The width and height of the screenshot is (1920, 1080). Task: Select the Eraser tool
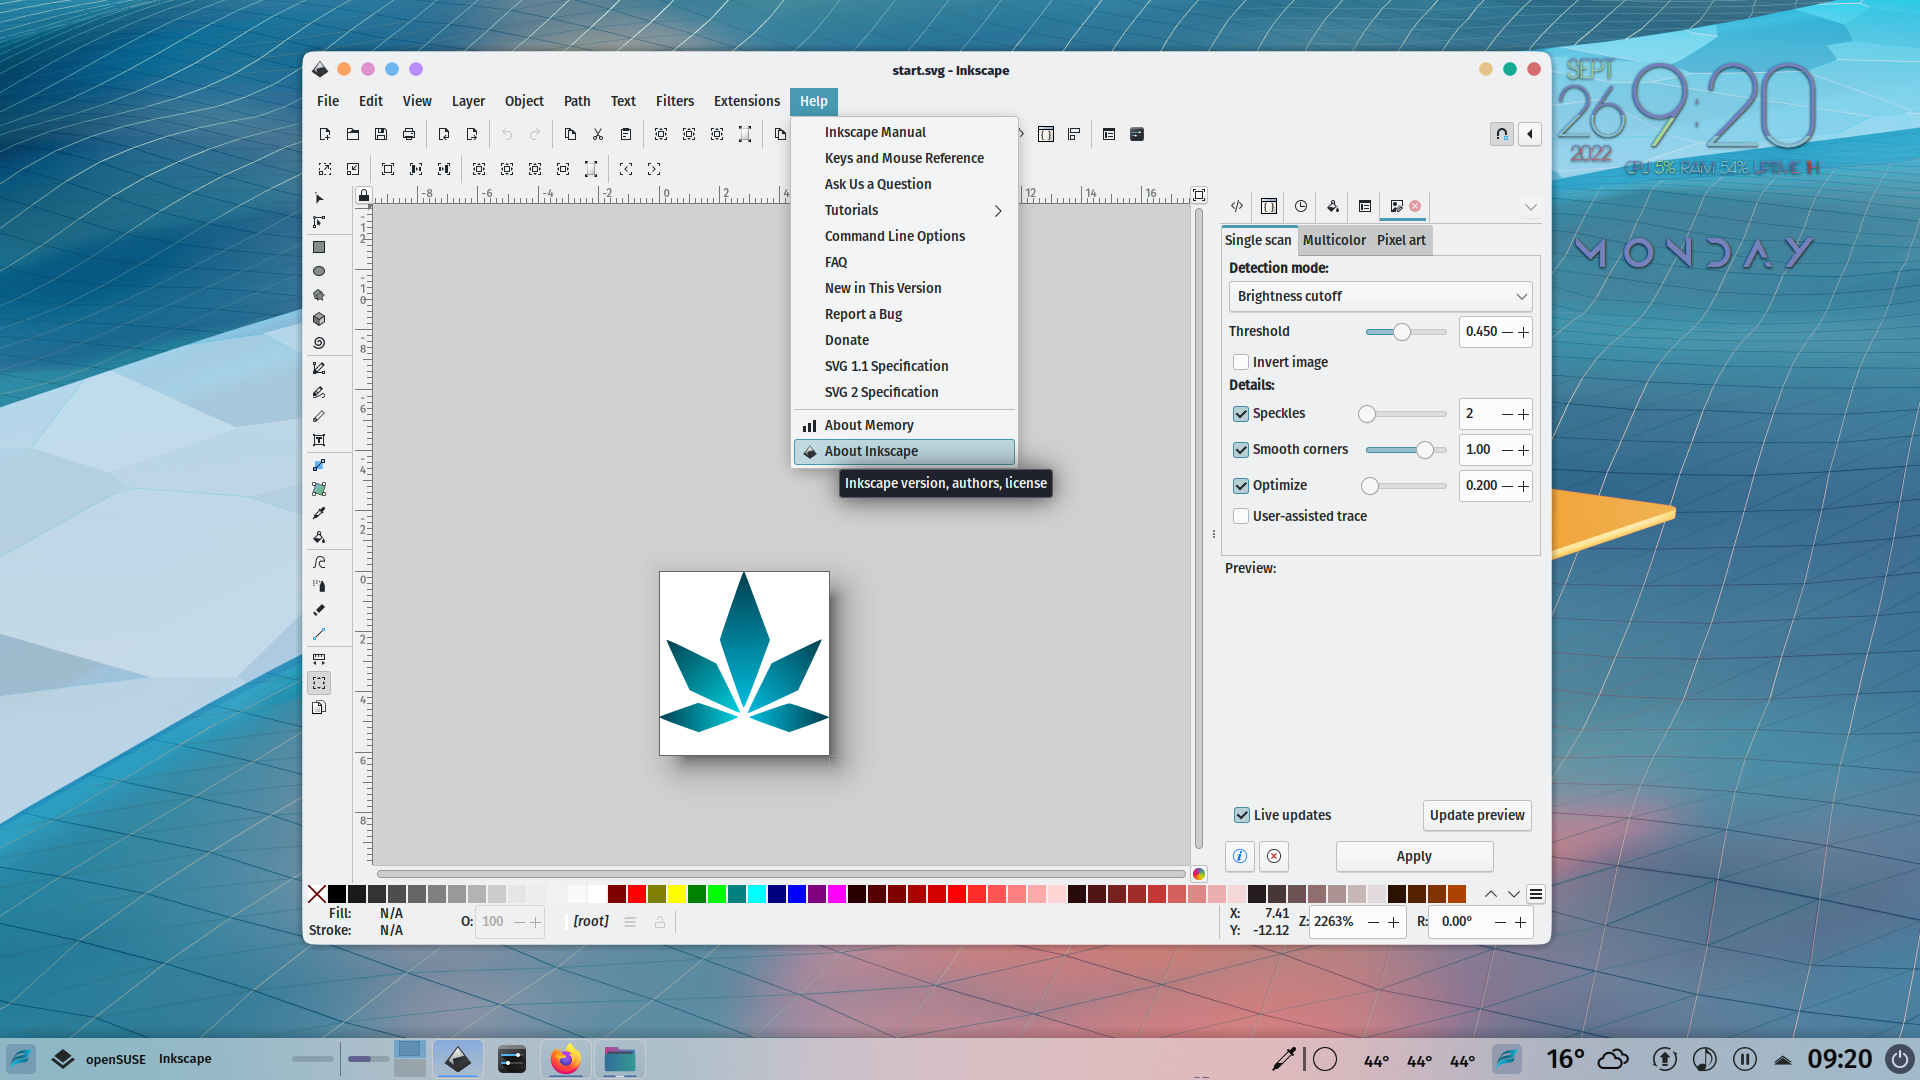pos(319,610)
